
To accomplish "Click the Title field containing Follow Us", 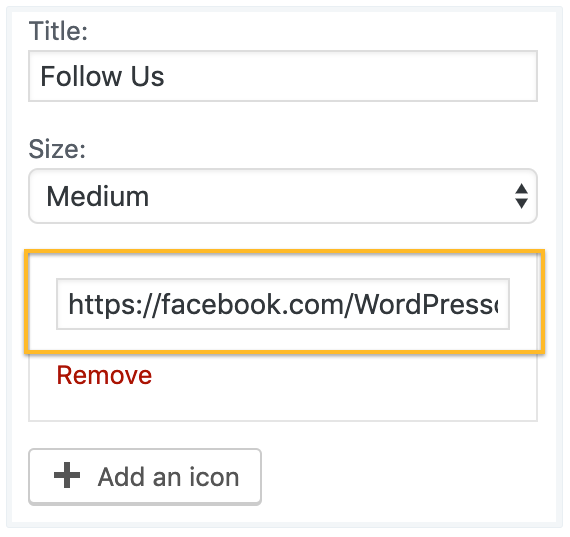I will coord(283,76).
